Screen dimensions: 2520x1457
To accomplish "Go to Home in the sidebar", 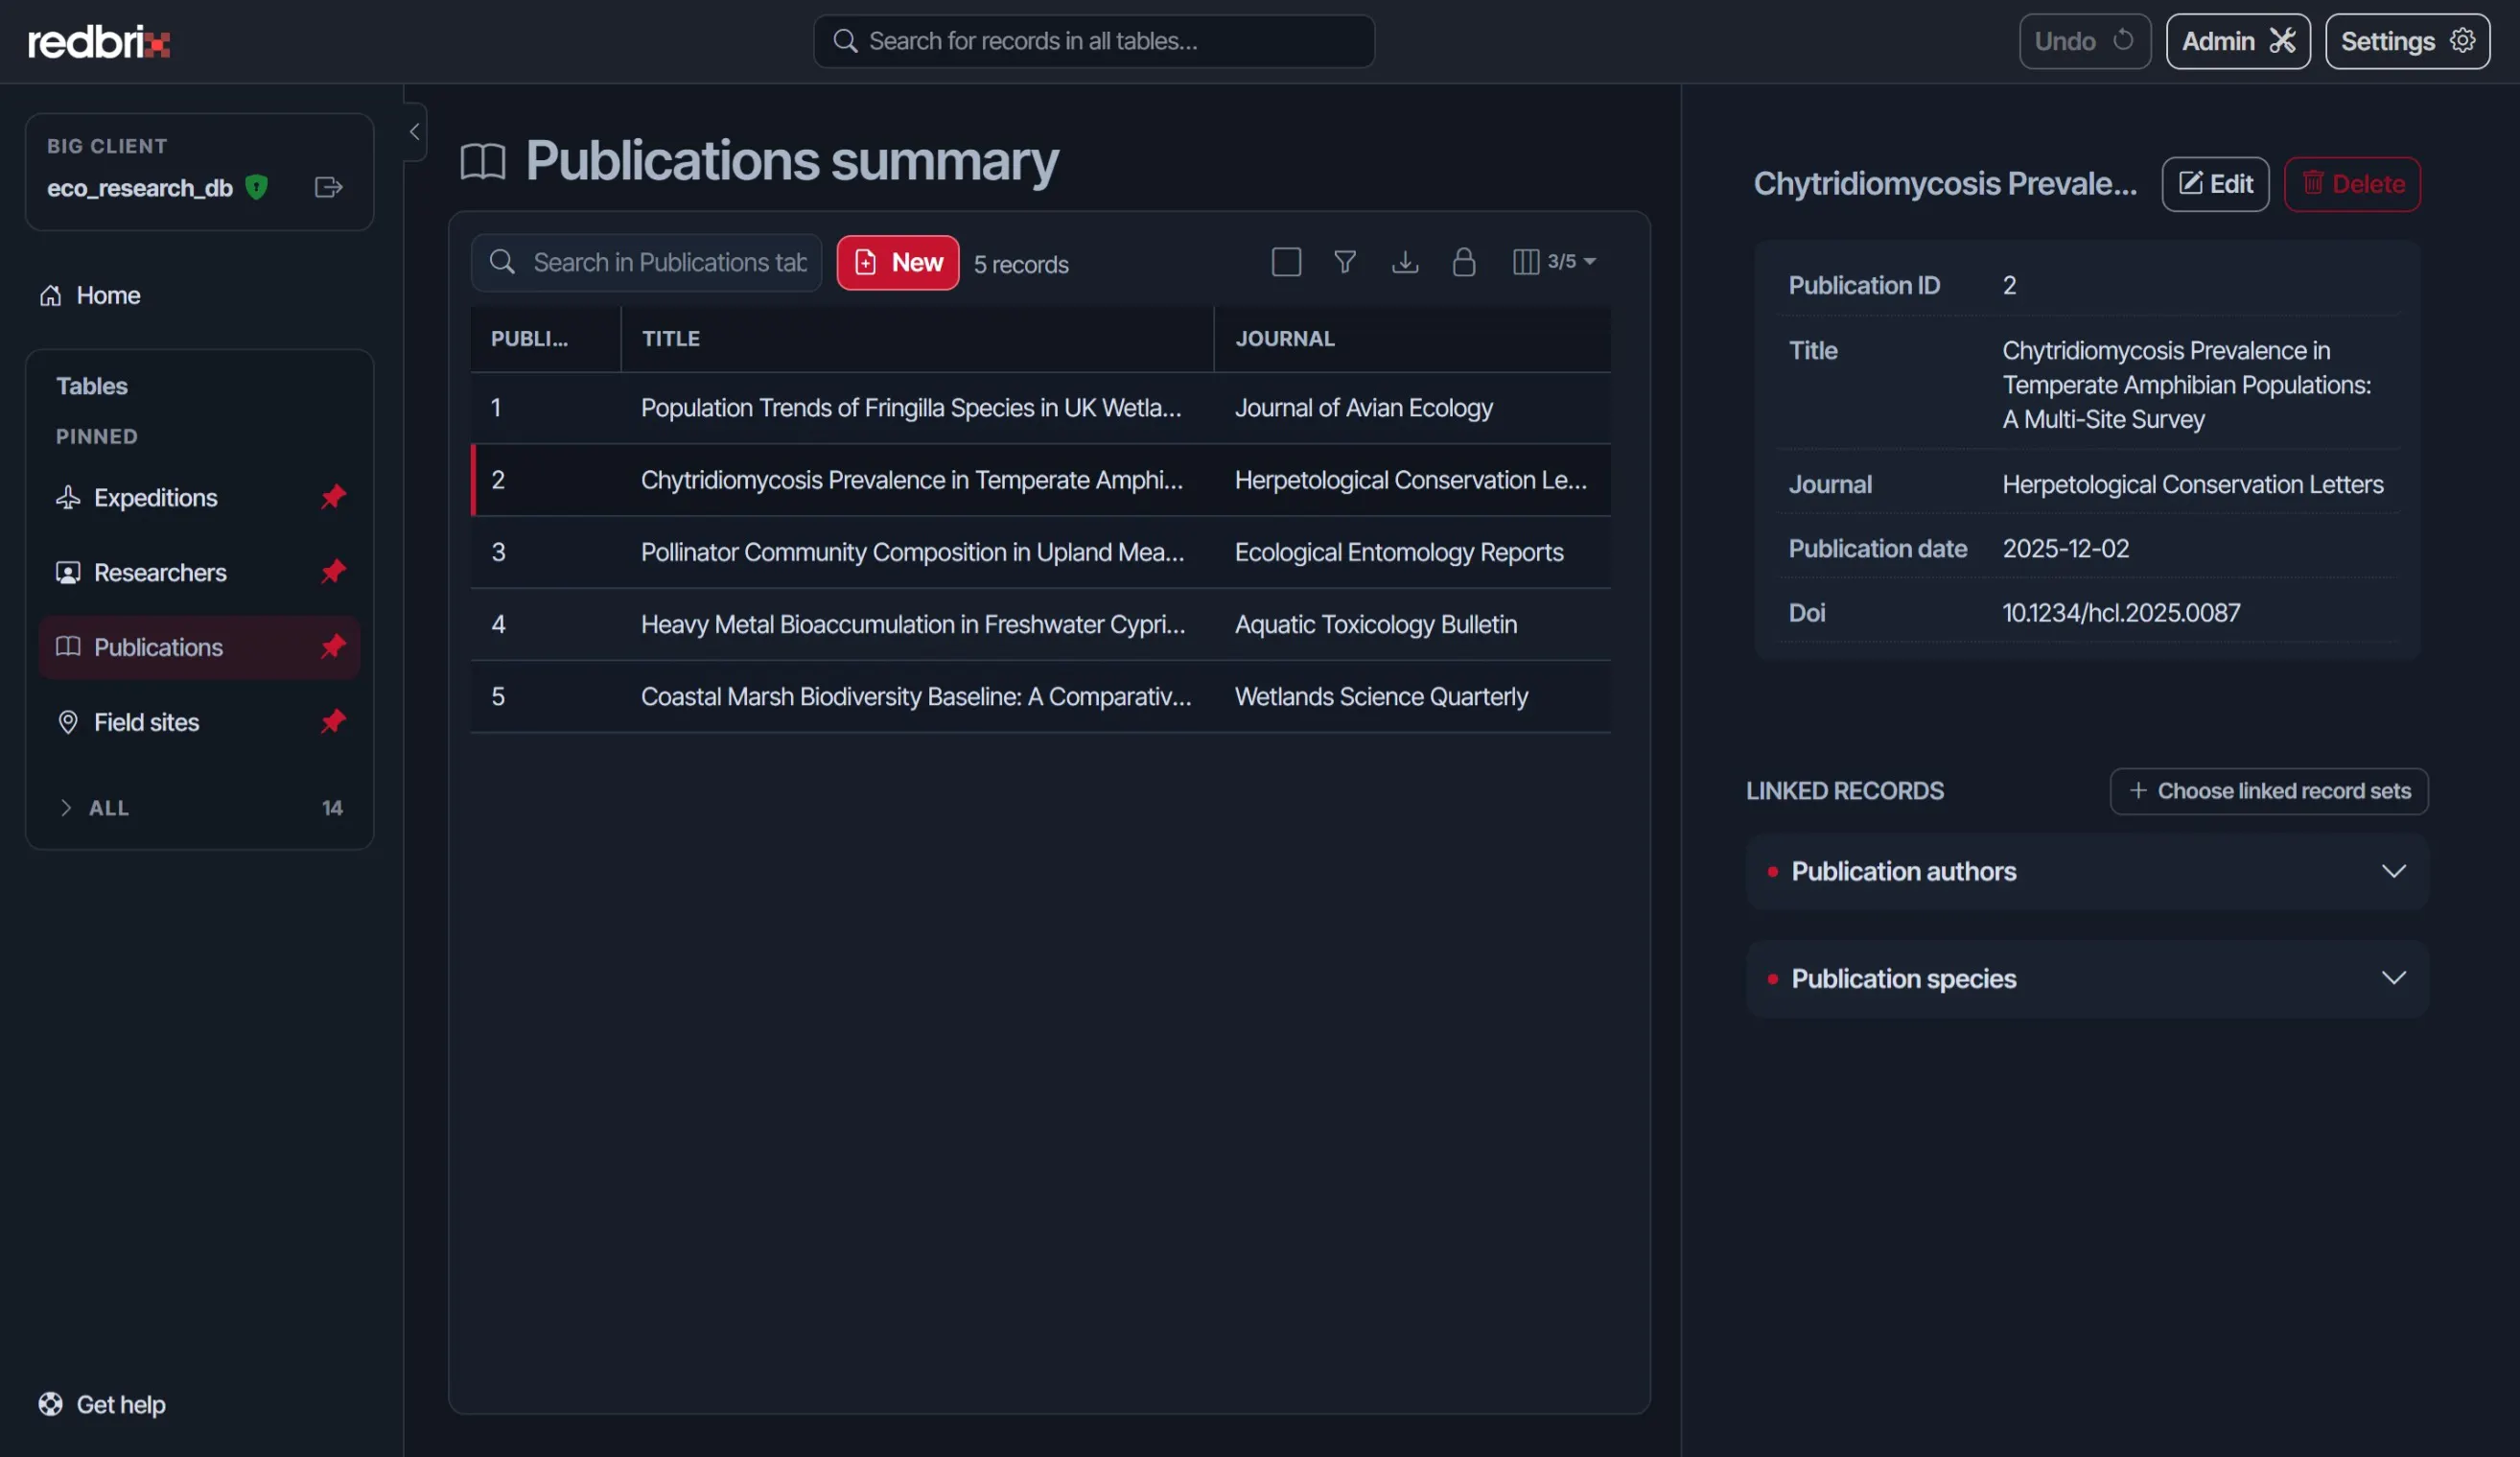I will pyautogui.click(x=108, y=295).
